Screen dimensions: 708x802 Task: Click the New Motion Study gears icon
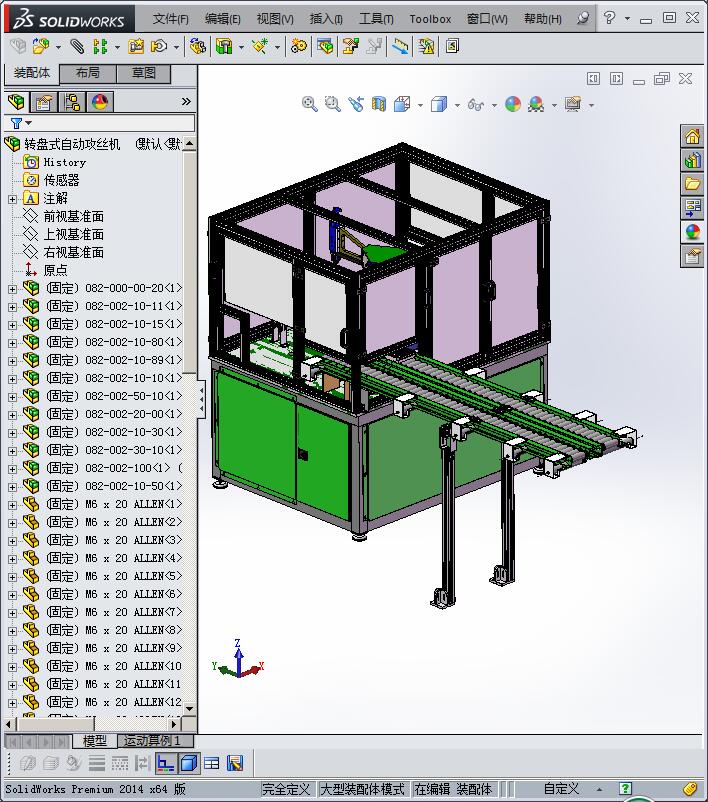pyautogui.click(x=299, y=47)
